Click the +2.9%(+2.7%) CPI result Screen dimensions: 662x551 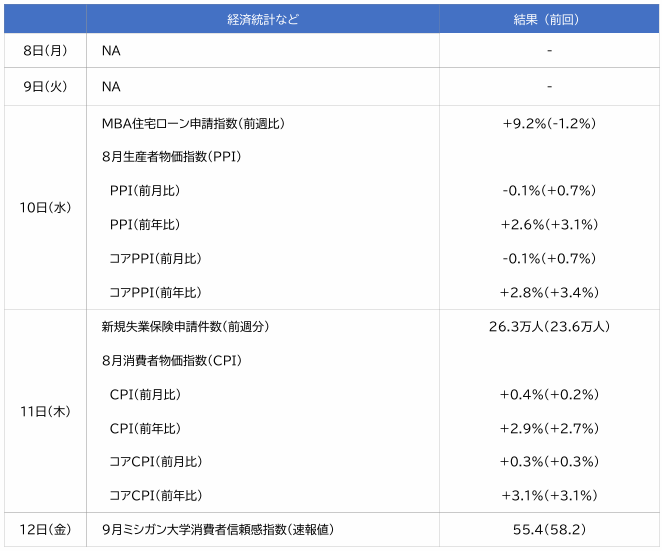pos(549,429)
